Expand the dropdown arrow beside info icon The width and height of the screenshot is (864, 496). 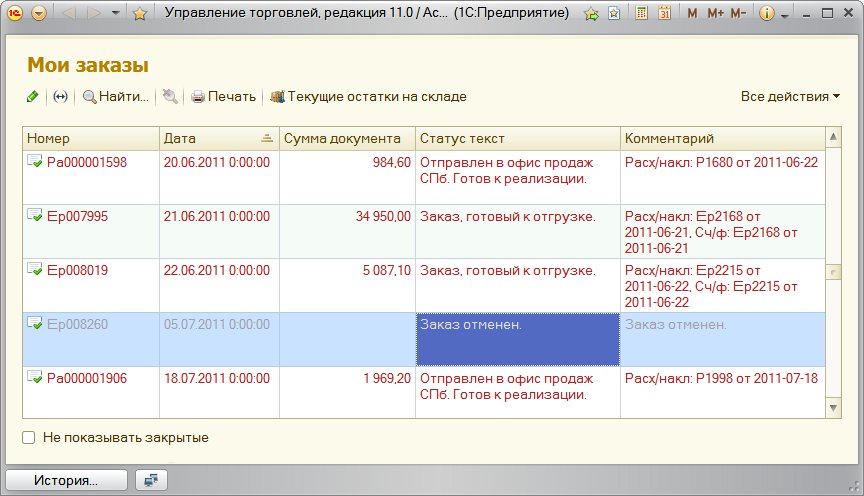pyautogui.click(x=785, y=15)
